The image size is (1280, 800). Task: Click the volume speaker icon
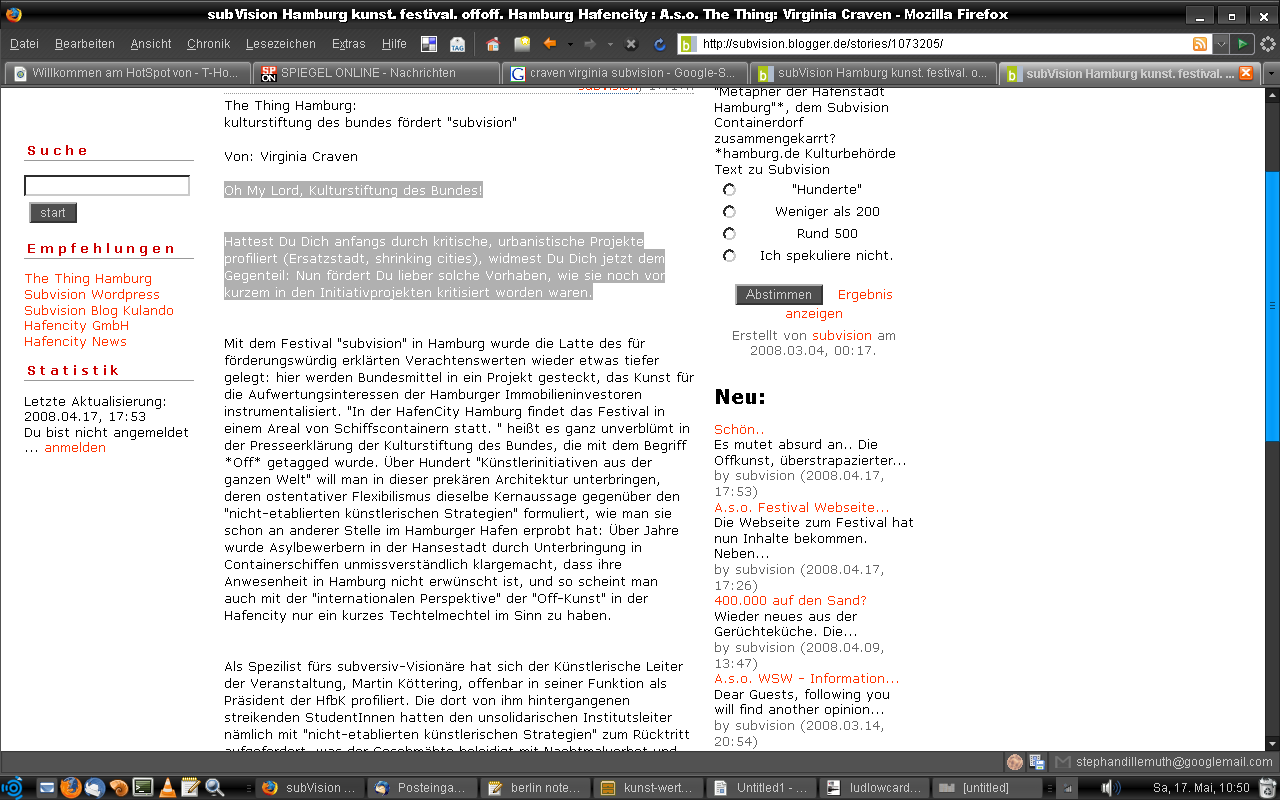point(1110,787)
